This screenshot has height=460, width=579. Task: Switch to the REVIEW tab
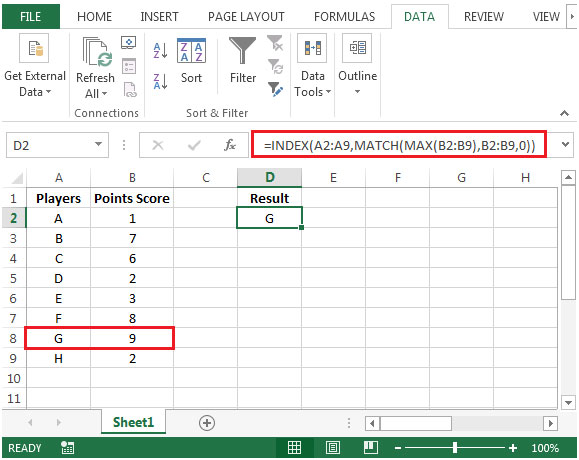coord(484,17)
